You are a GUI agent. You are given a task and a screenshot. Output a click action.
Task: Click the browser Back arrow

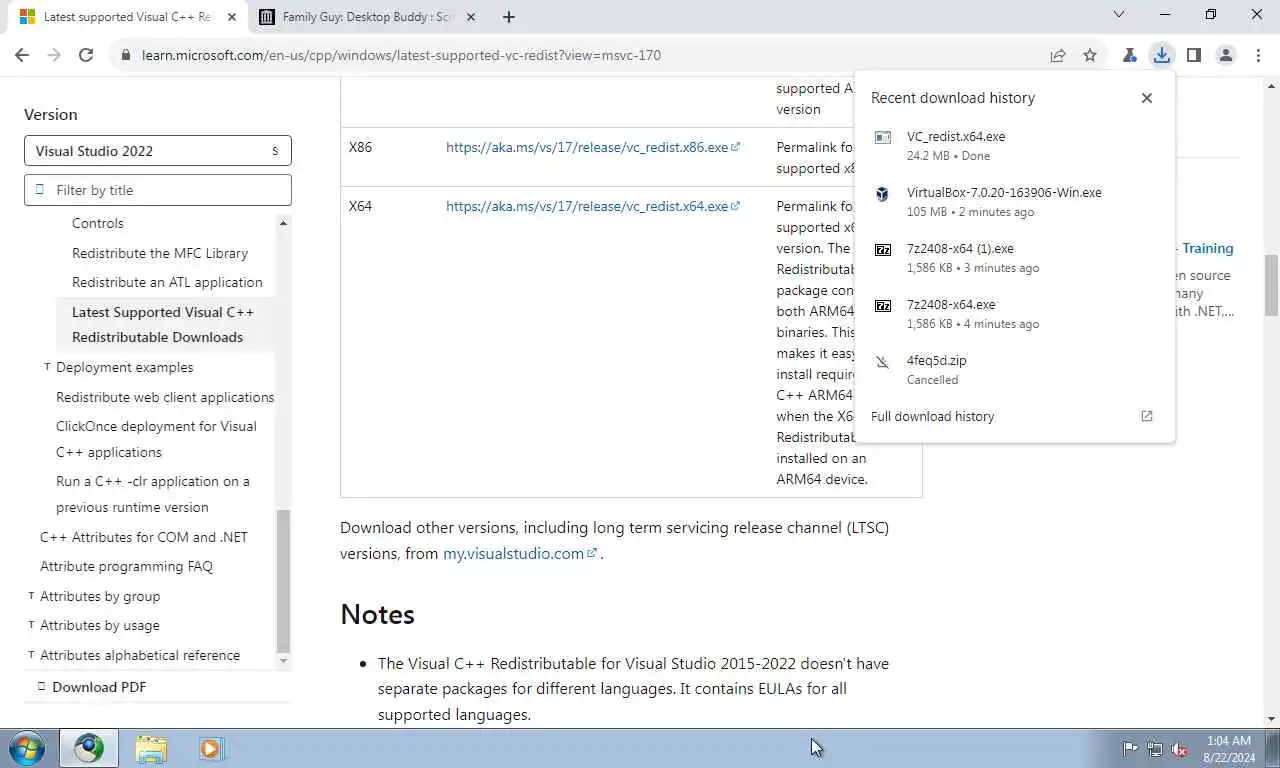[22, 55]
